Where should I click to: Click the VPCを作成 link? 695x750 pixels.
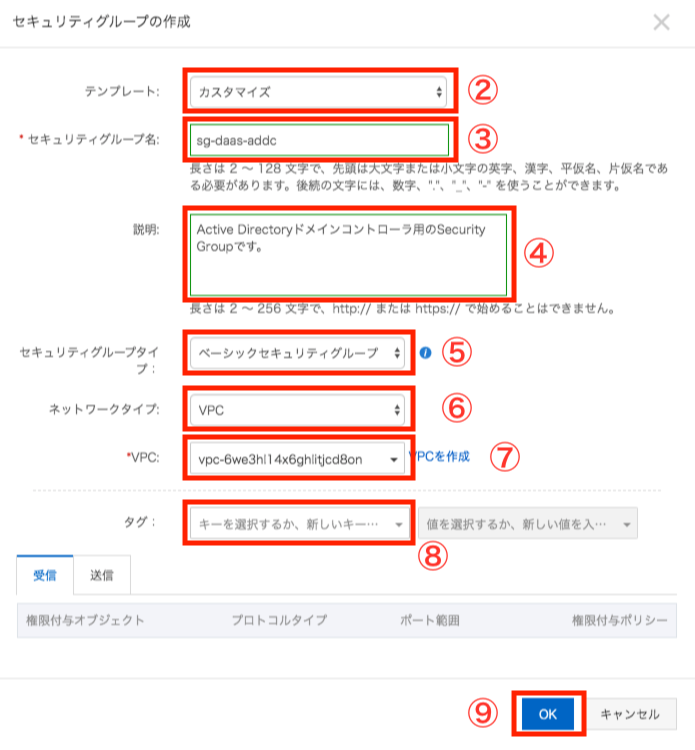point(439,457)
